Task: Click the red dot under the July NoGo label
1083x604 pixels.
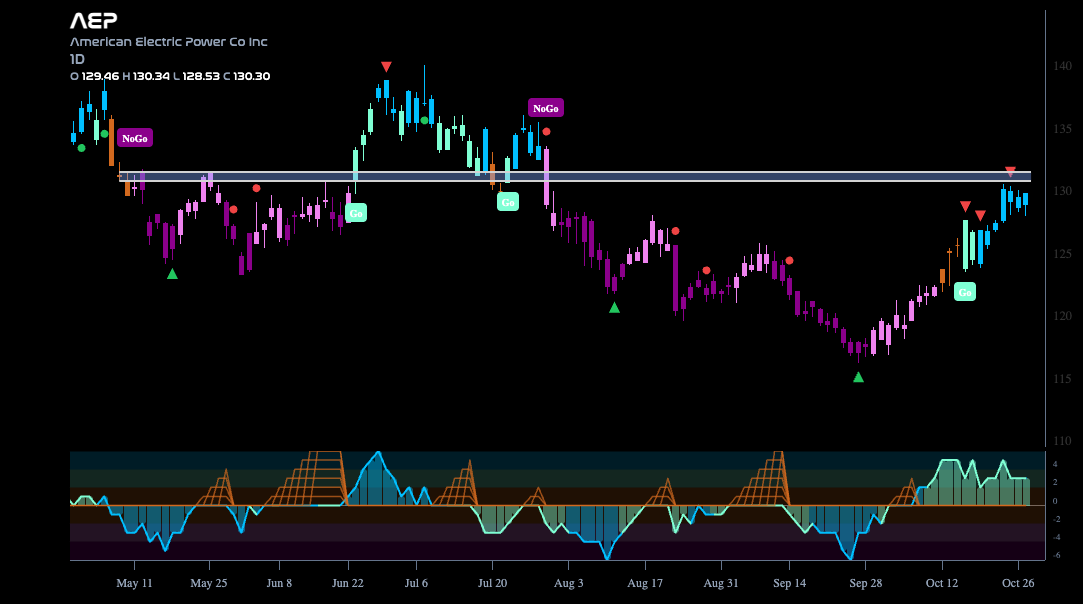Action: (546, 131)
